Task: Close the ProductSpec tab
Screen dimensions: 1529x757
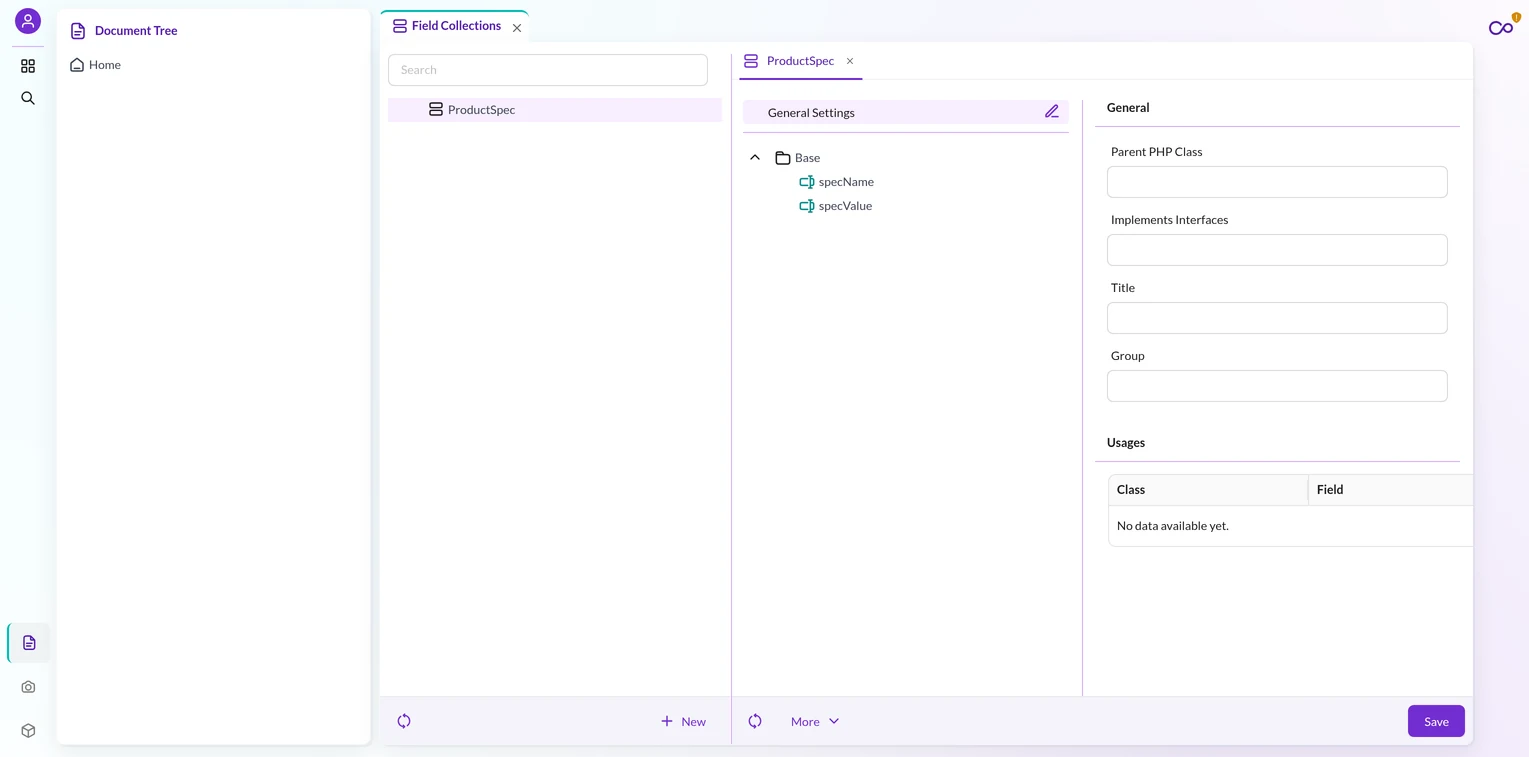Action: pyautogui.click(x=850, y=61)
